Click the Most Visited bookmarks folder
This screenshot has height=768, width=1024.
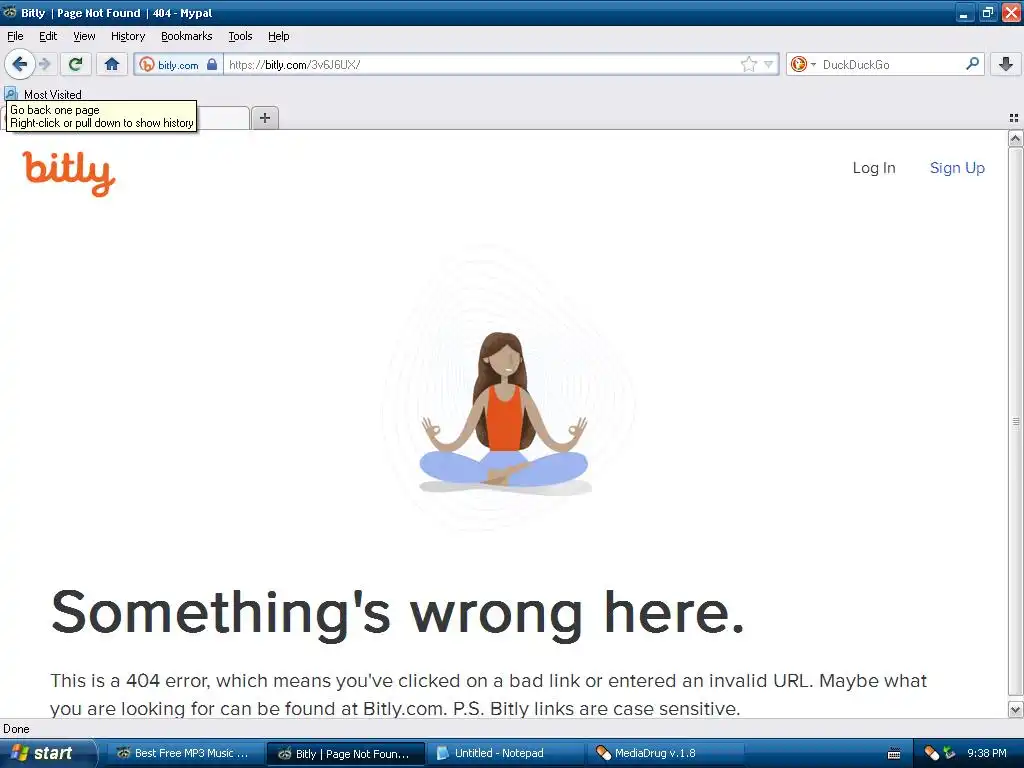point(43,94)
